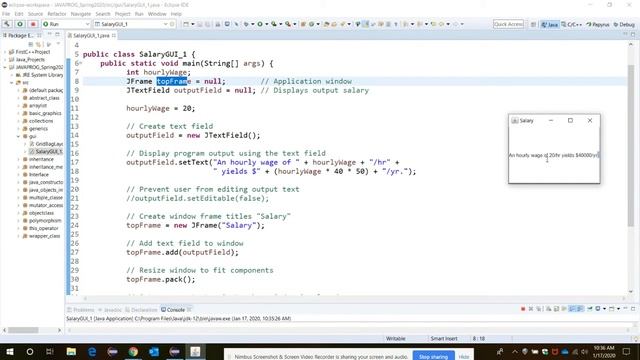Open the Windows Start menu

click(9, 351)
